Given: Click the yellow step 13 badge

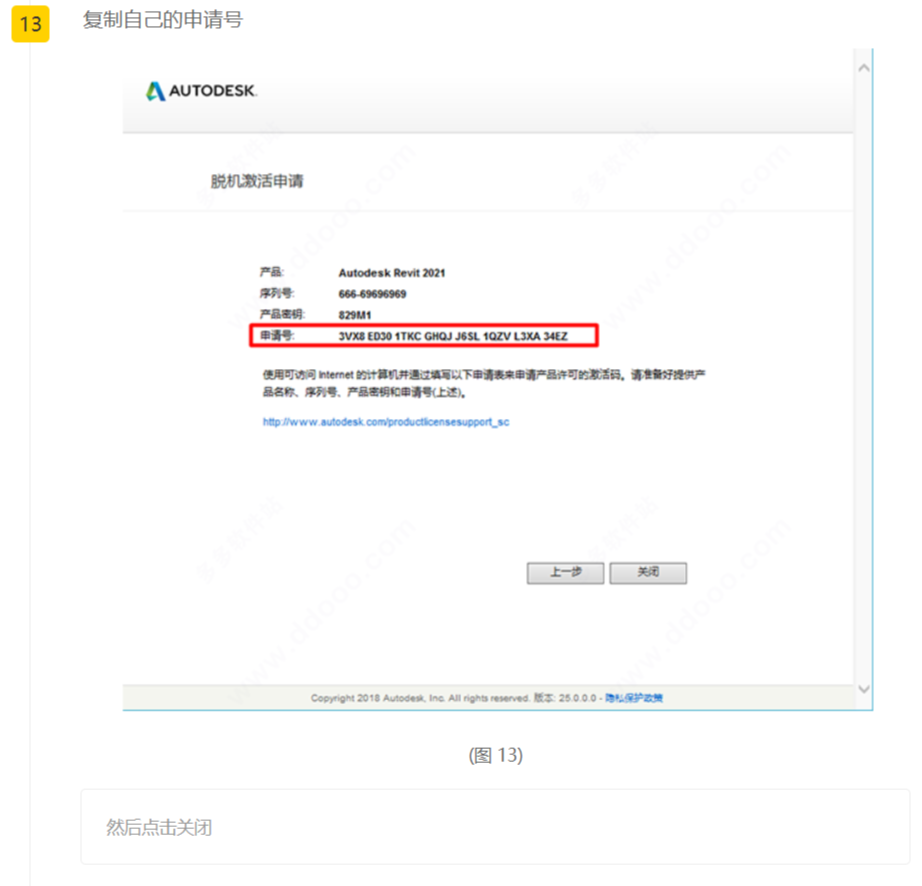Looking at the screenshot, I should pyautogui.click(x=30, y=24).
